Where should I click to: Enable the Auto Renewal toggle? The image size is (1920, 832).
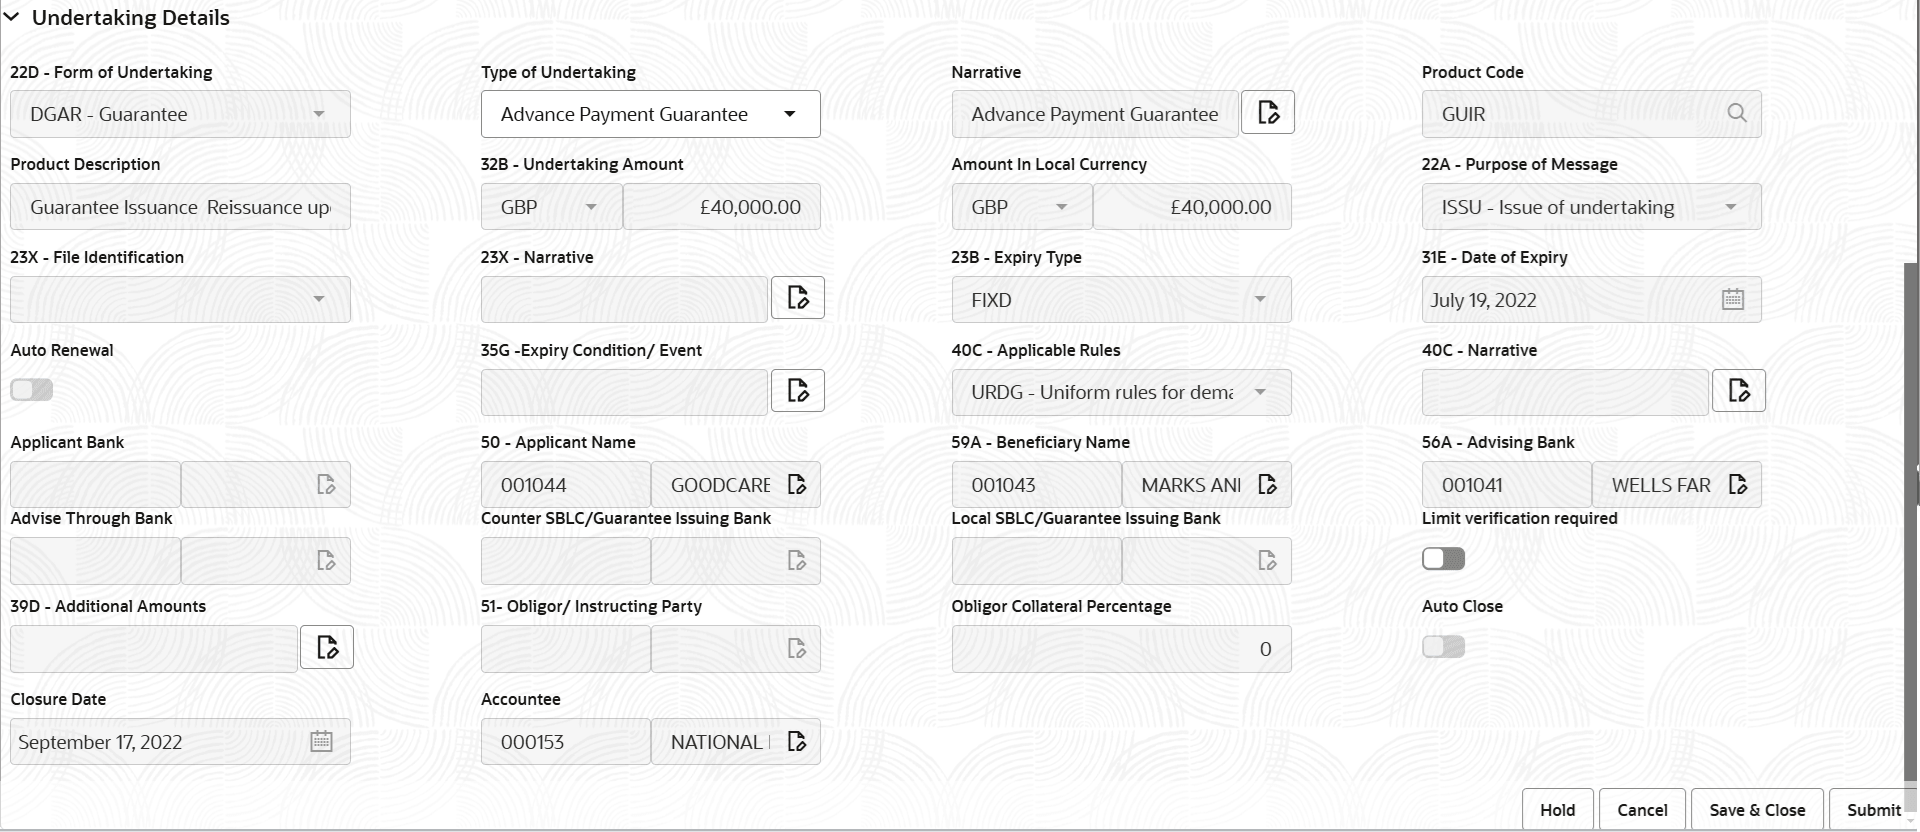coord(31,389)
